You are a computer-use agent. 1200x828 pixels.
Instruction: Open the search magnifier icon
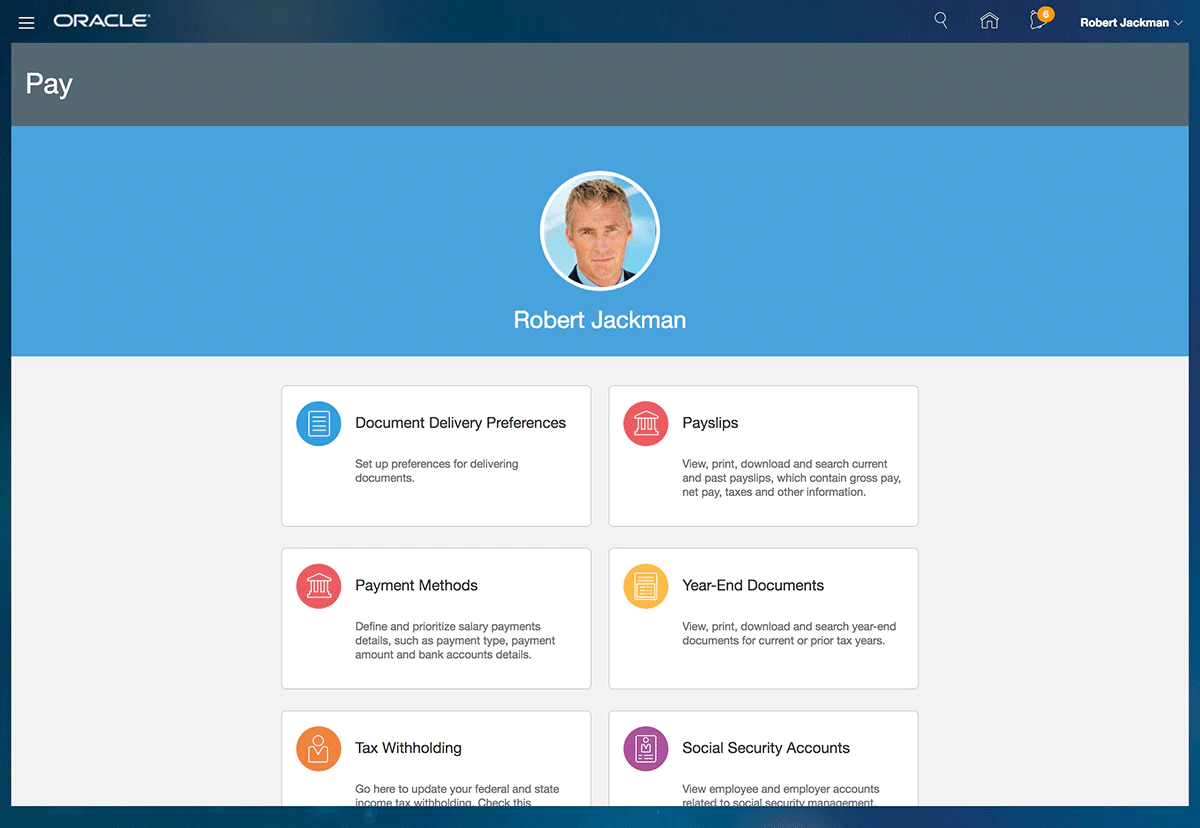[x=940, y=21]
